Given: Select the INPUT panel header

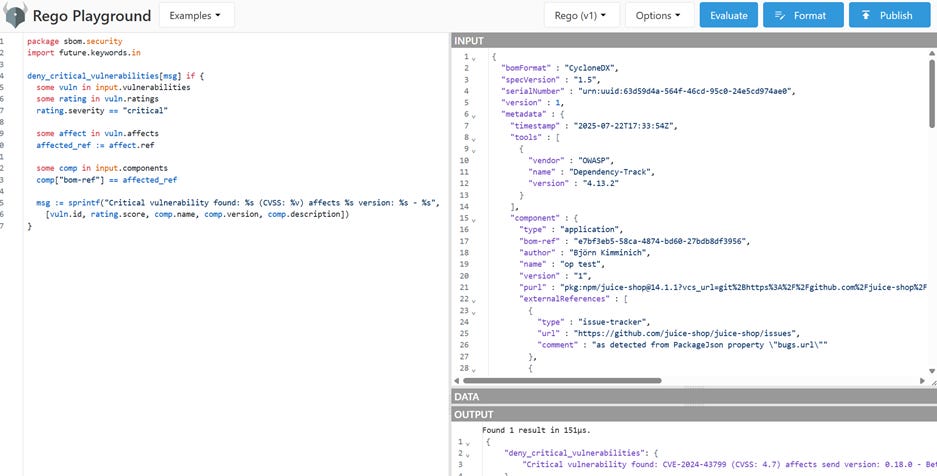Looking at the screenshot, I should tap(694, 41).
